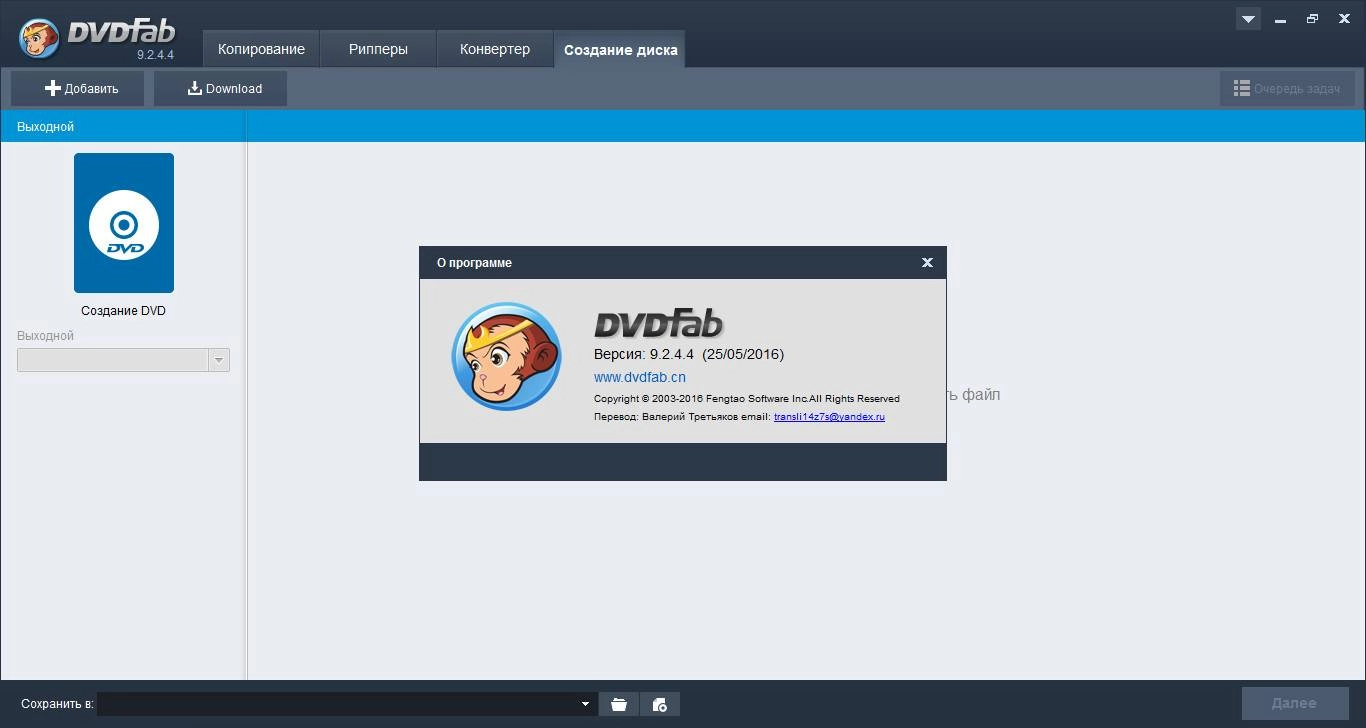Click the translator email link
The height and width of the screenshot is (728, 1366).
click(829, 416)
